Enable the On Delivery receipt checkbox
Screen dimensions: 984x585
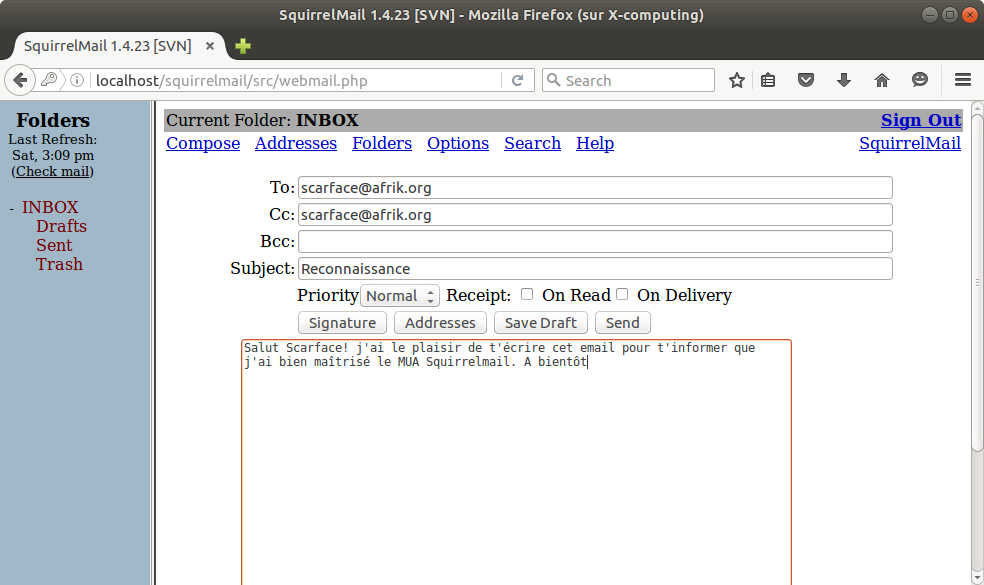pos(622,294)
